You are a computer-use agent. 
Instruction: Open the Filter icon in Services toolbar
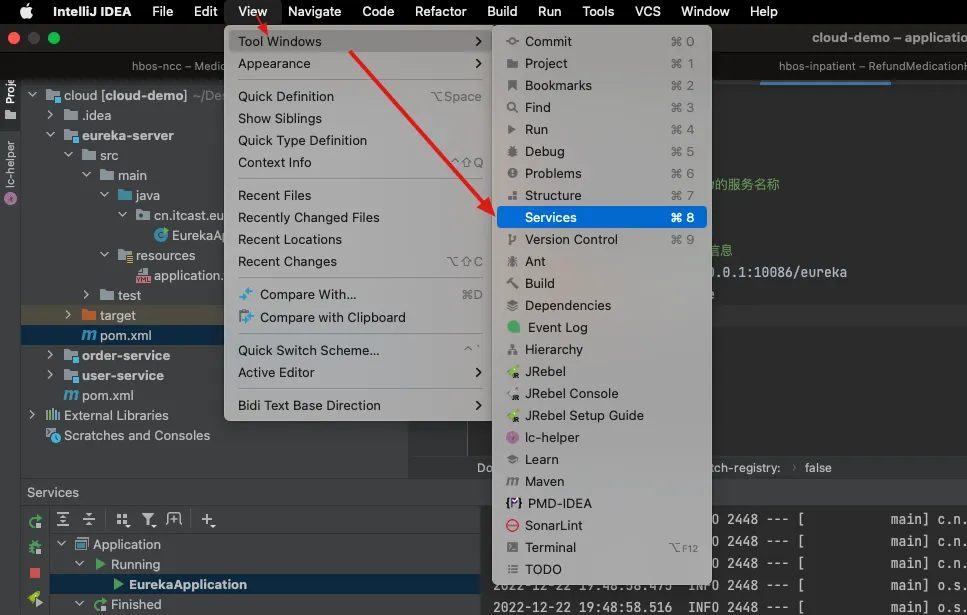149,520
